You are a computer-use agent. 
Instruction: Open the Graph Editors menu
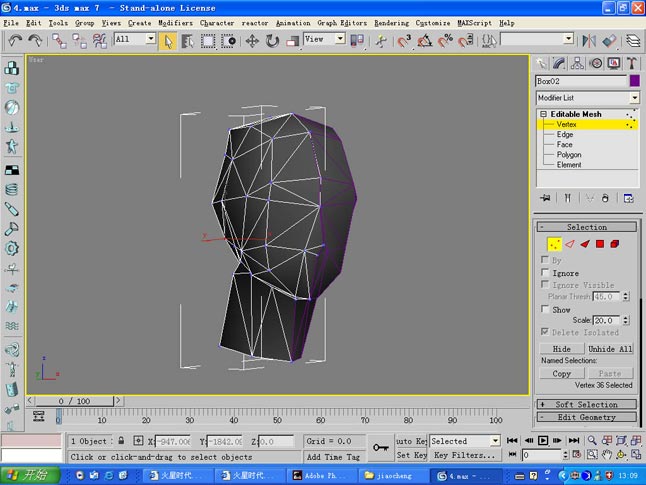tap(342, 23)
